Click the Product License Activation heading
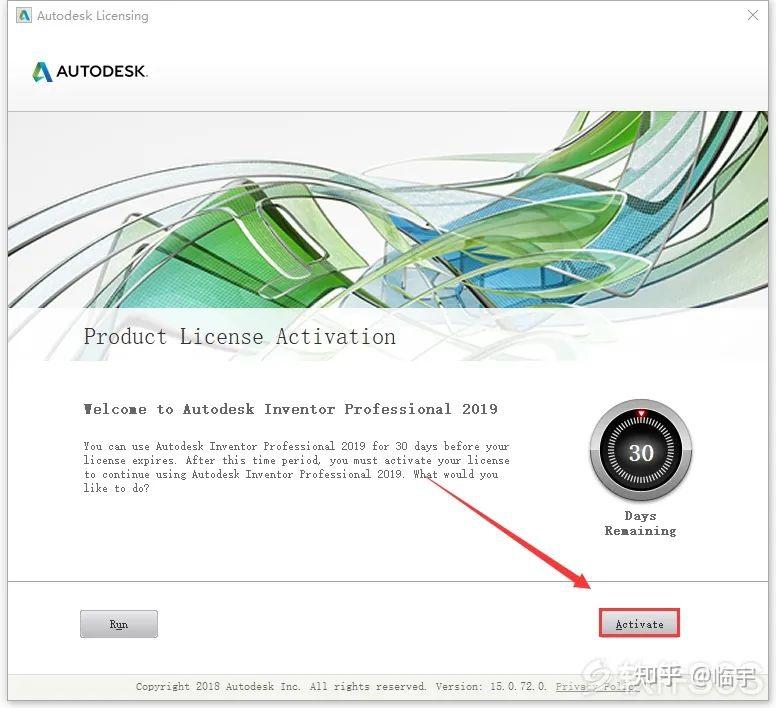This screenshot has height=708, width=776. [240, 337]
